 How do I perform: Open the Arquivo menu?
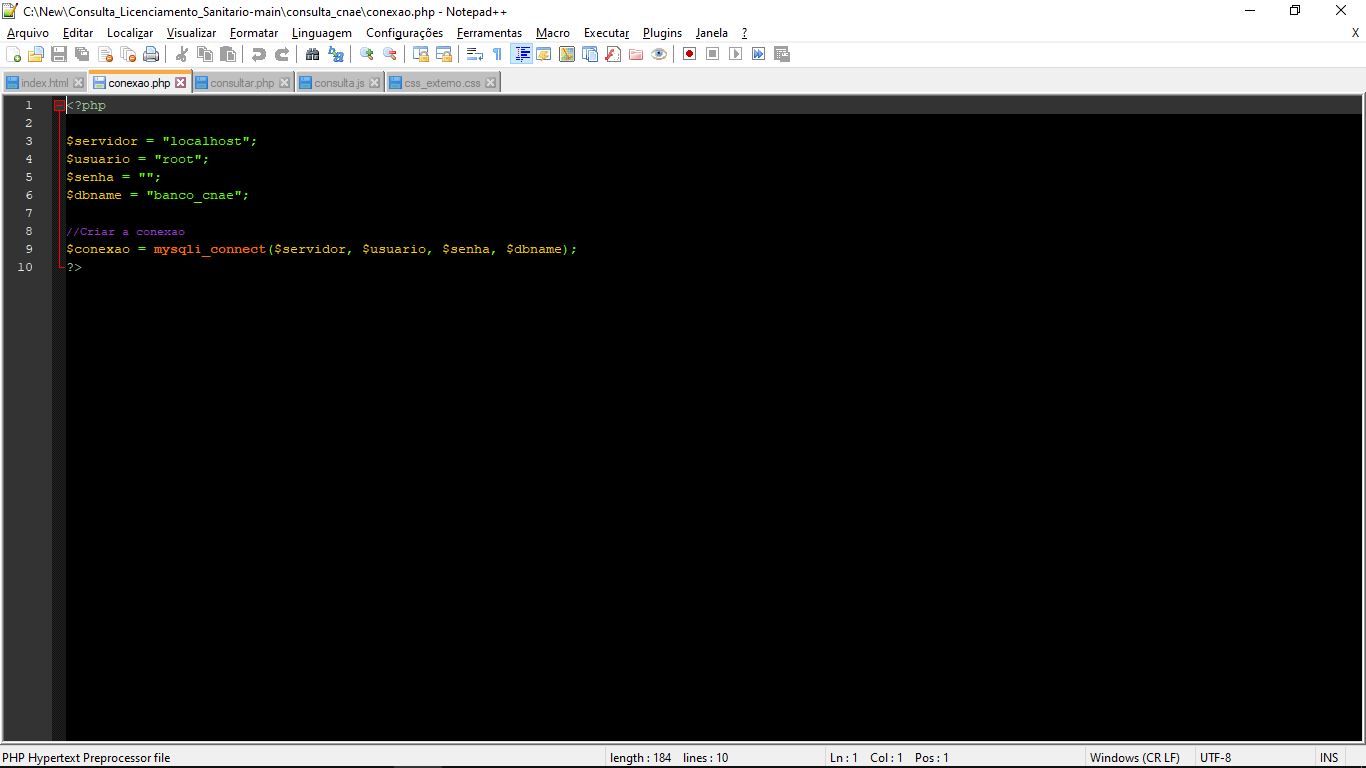click(28, 33)
